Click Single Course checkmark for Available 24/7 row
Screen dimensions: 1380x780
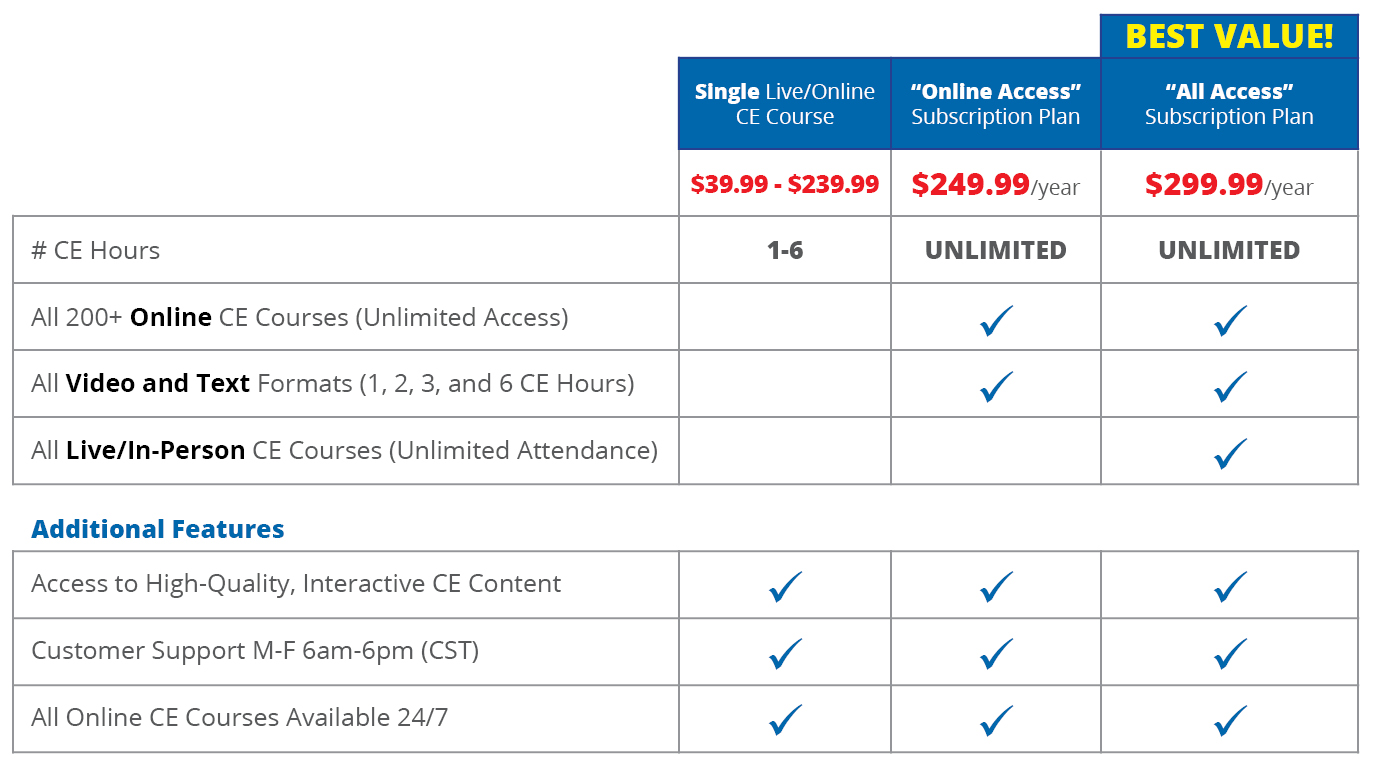point(786,720)
